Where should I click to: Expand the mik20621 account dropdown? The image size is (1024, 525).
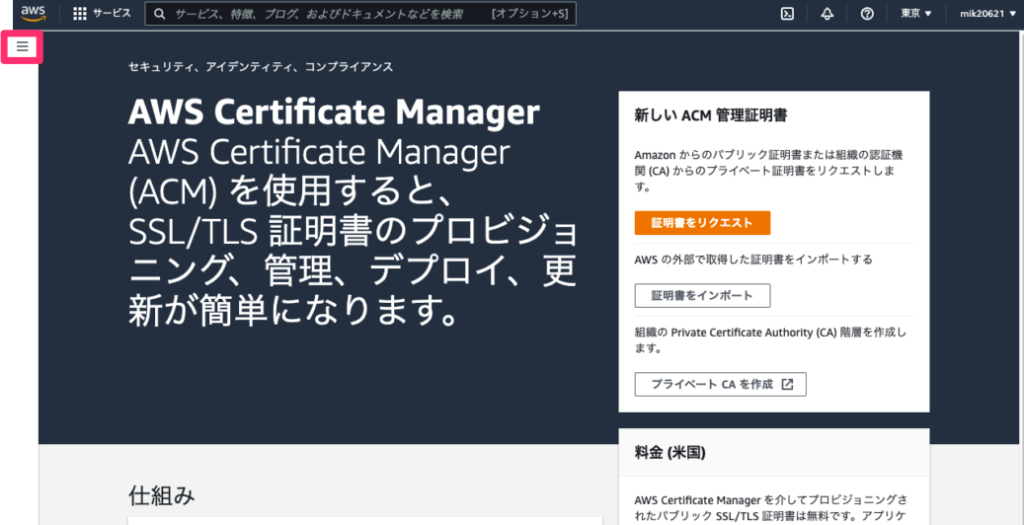click(987, 14)
